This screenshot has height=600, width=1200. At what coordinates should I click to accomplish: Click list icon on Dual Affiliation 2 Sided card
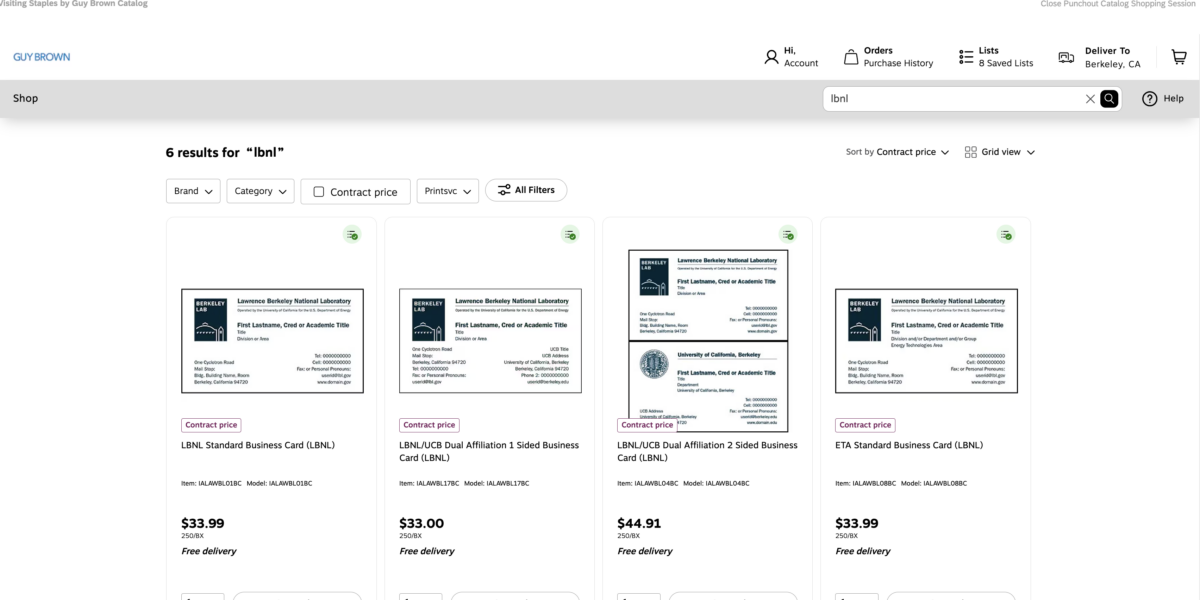coord(788,234)
